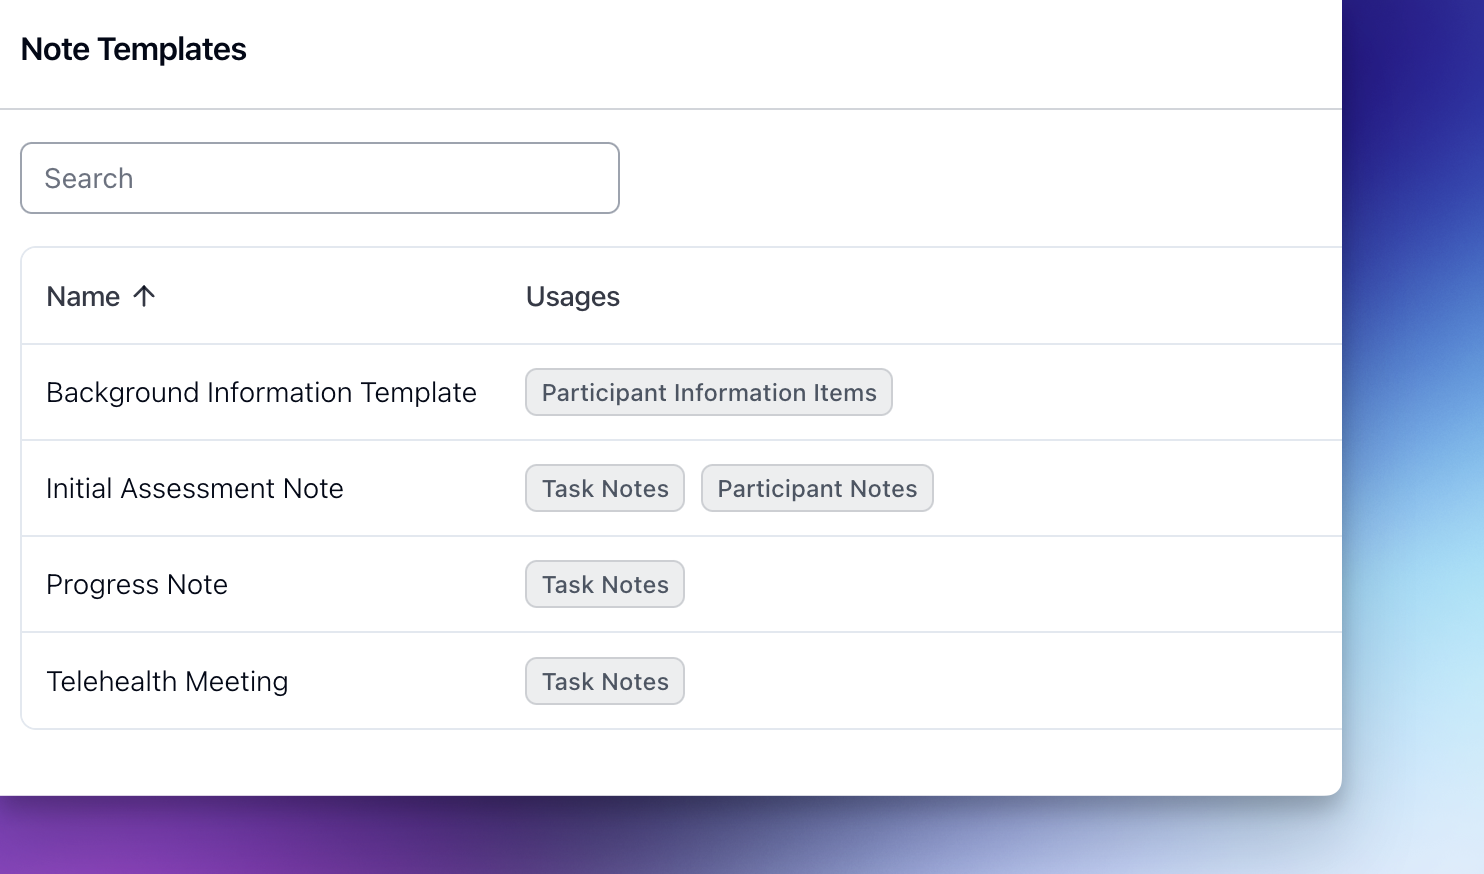Click the Name sort arrow

click(x=146, y=296)
